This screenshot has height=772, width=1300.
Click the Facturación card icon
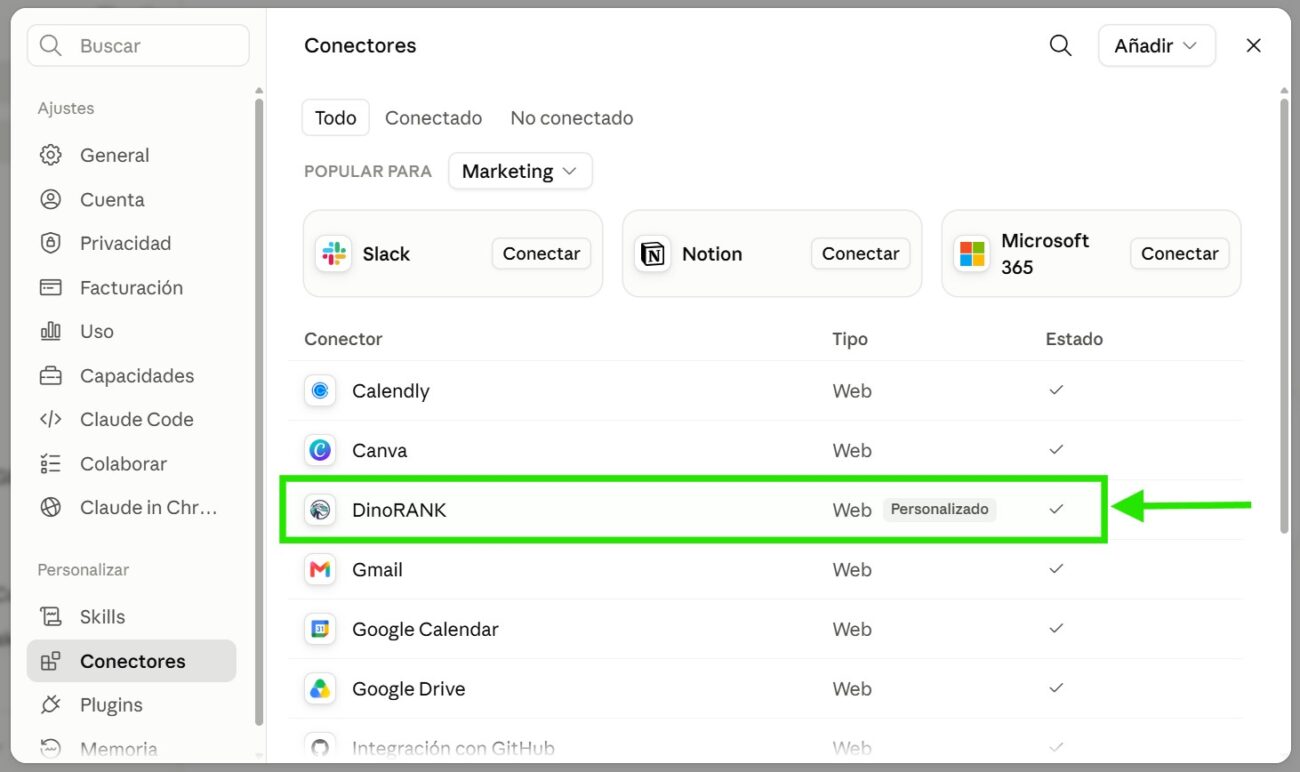[x=50, y=287]
